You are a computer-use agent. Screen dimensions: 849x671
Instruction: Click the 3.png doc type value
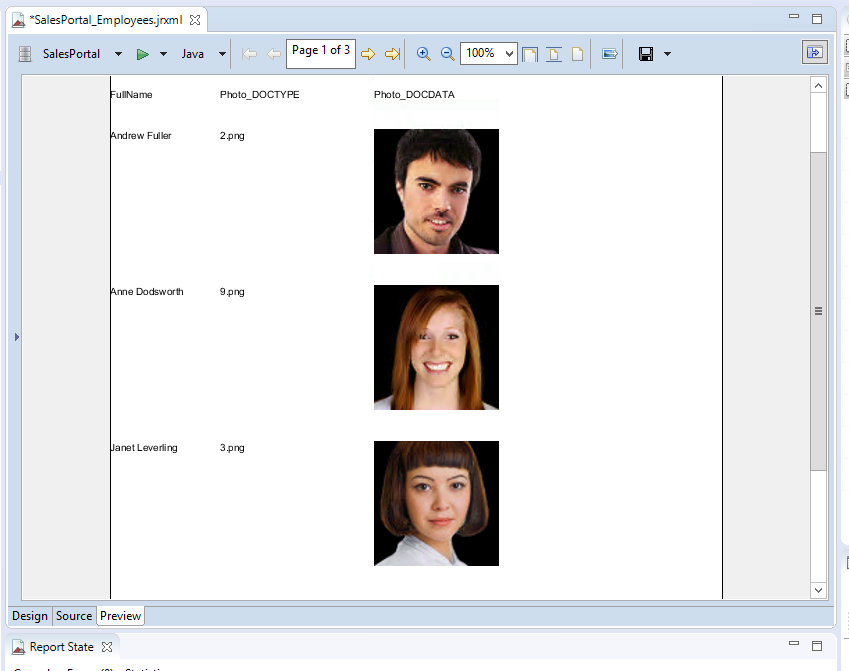232,448
